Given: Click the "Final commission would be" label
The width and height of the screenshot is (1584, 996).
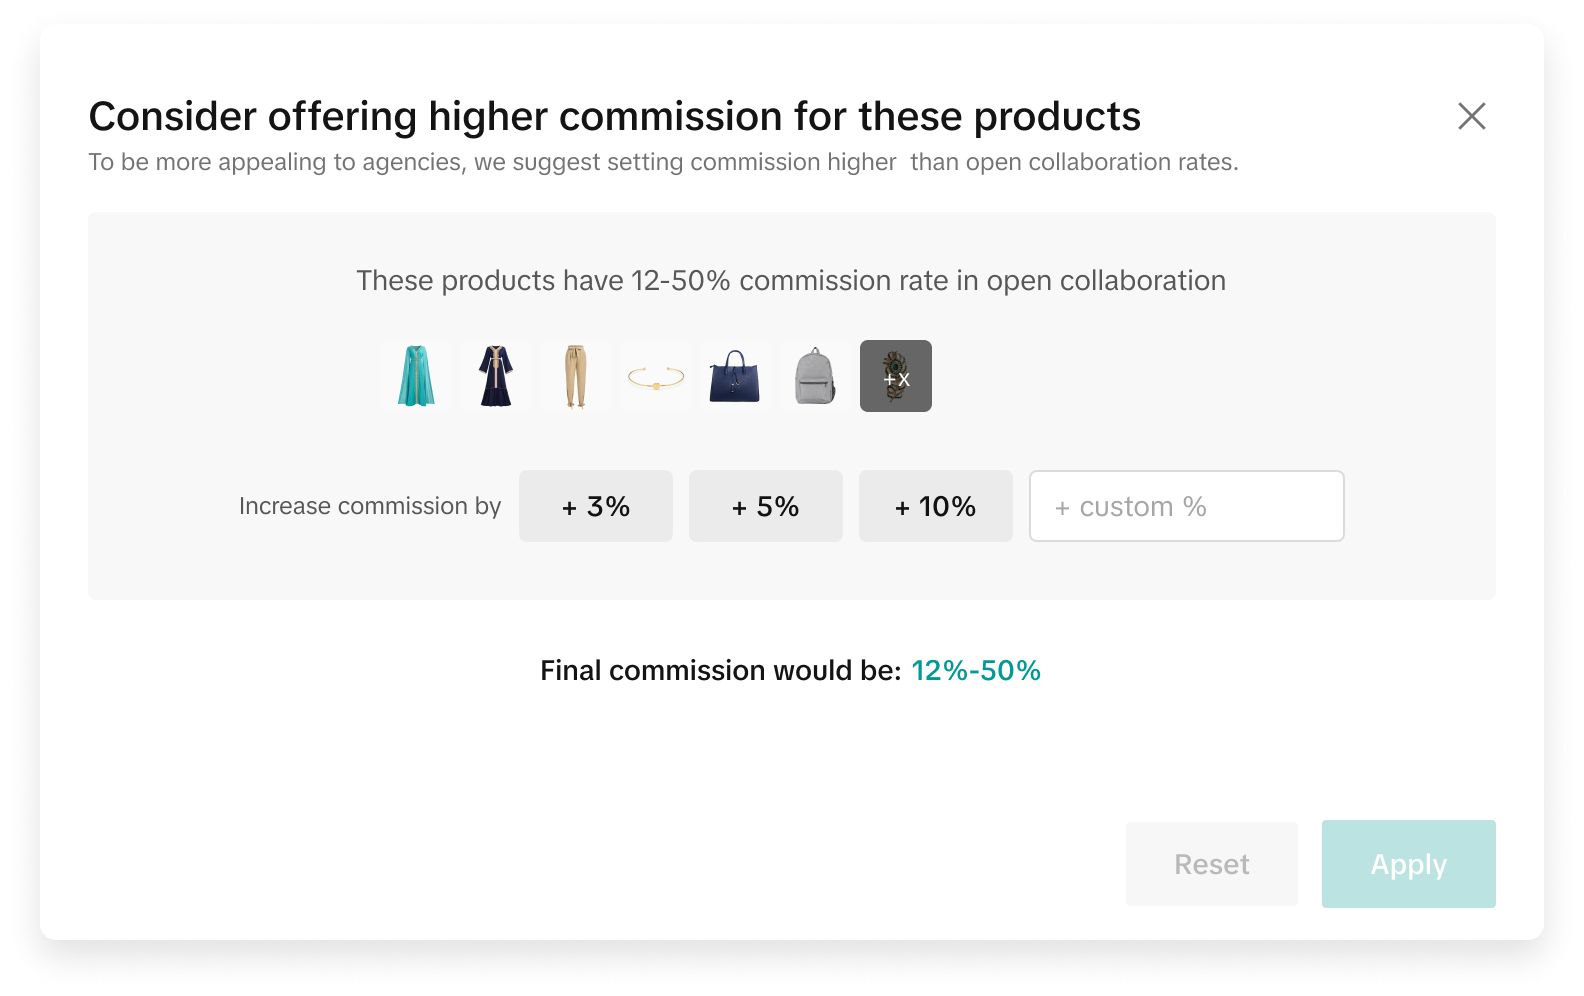Looking at the screenshot, I should 721,670.
